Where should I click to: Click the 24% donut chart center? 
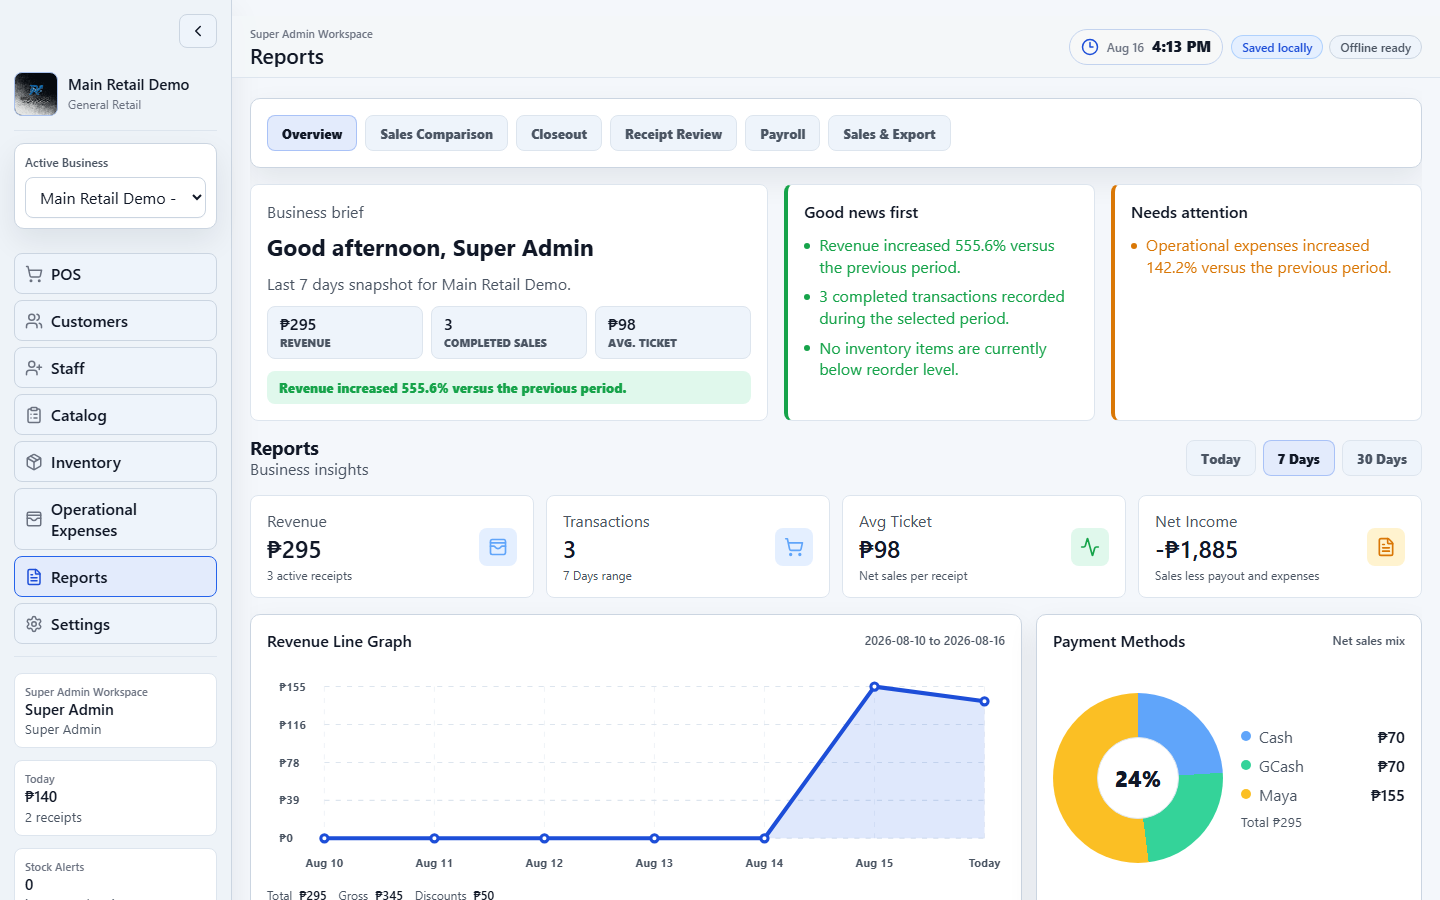1138,778
